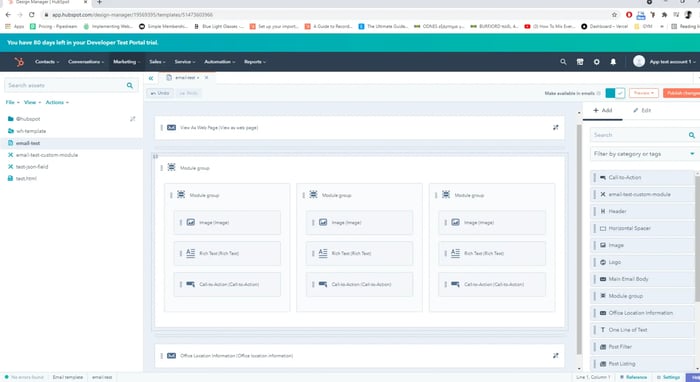Open the @hubspot folder
Image resolution: width=700 pixels, height=382 pixels.
[28, 119]
